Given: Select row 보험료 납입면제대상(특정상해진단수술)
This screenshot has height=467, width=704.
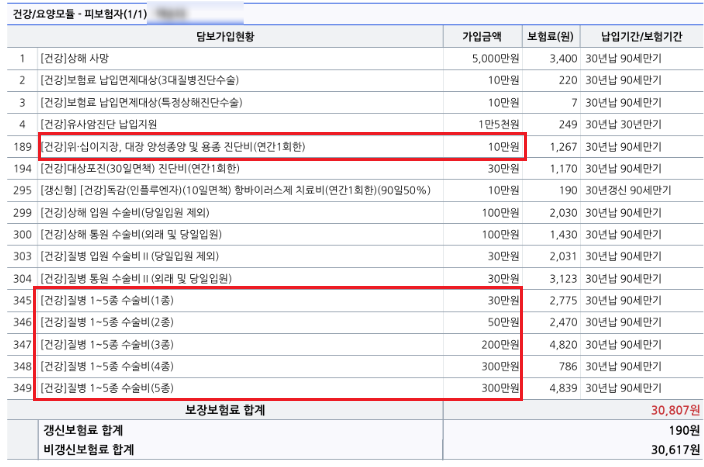Looking at the screenshot, I should pos(355,102).
